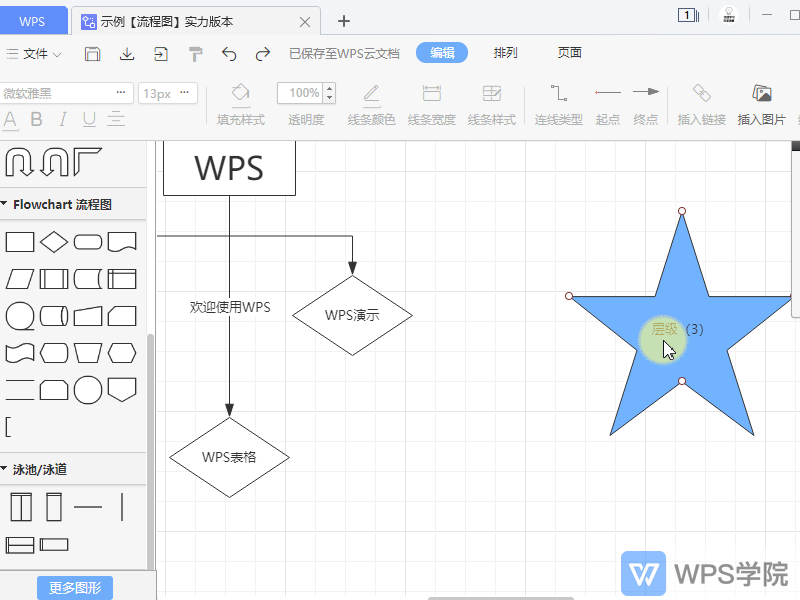Click the window count icon showing 1
This screenshot has height=600, width=800.
[688, 15]
